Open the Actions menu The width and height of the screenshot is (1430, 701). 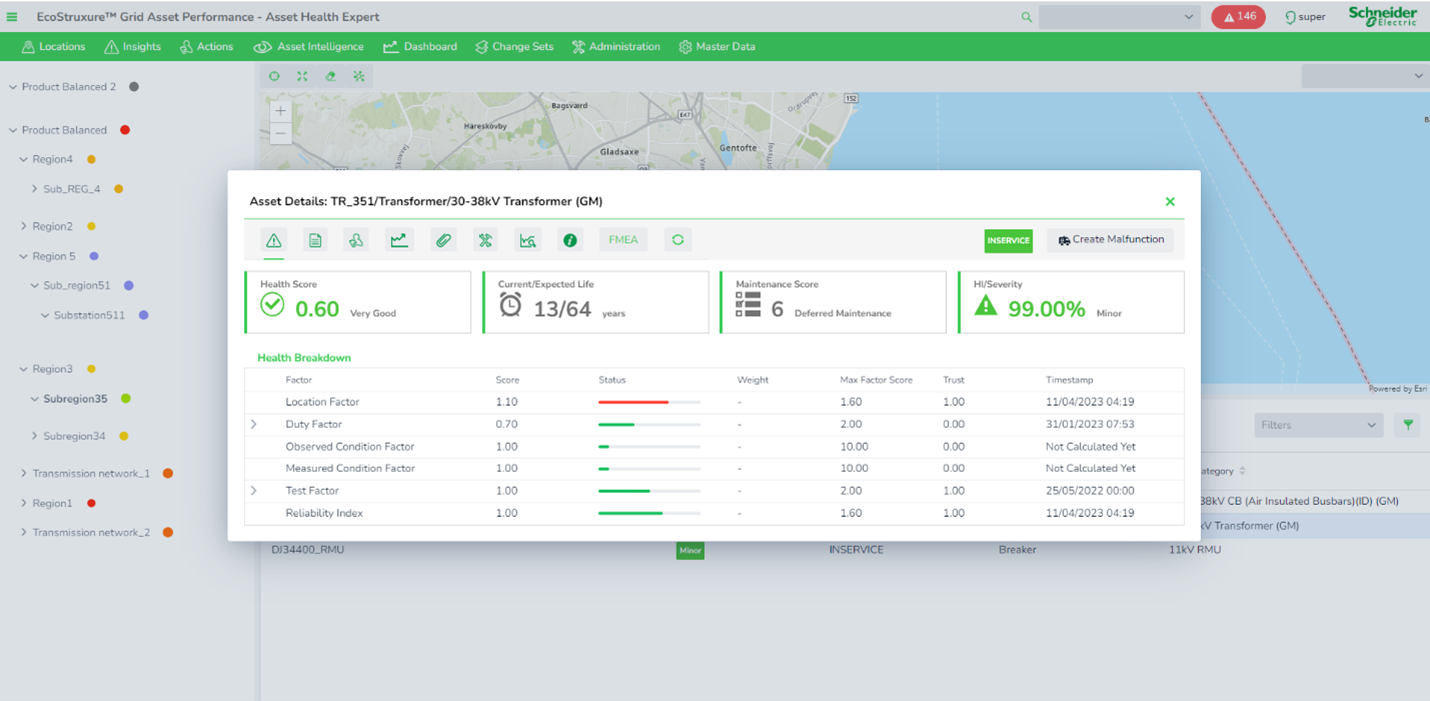[206, 47]
